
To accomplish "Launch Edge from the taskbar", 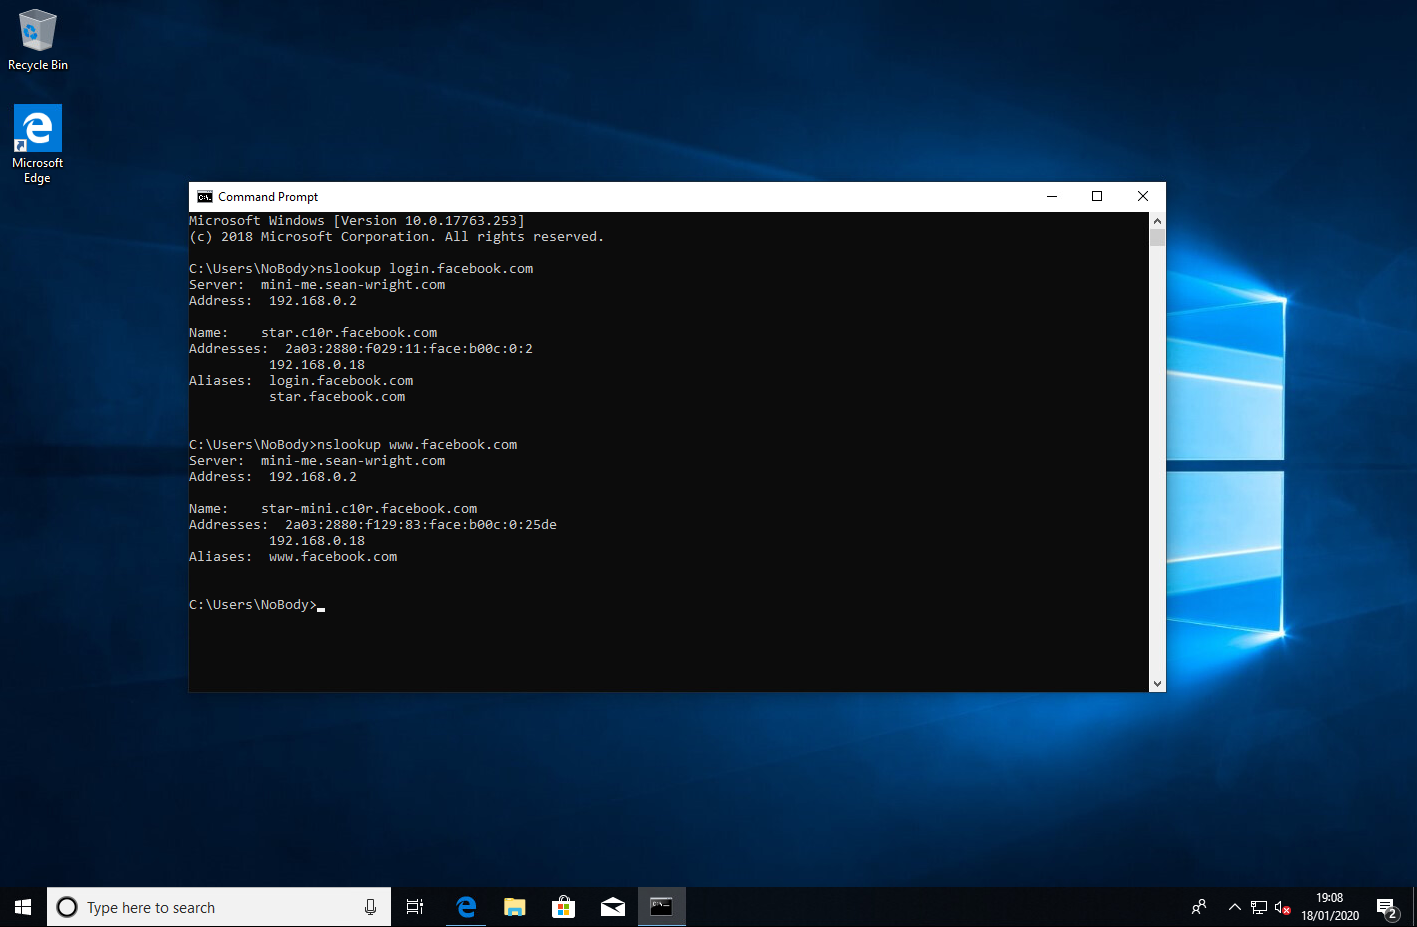I will click(466, 907).
